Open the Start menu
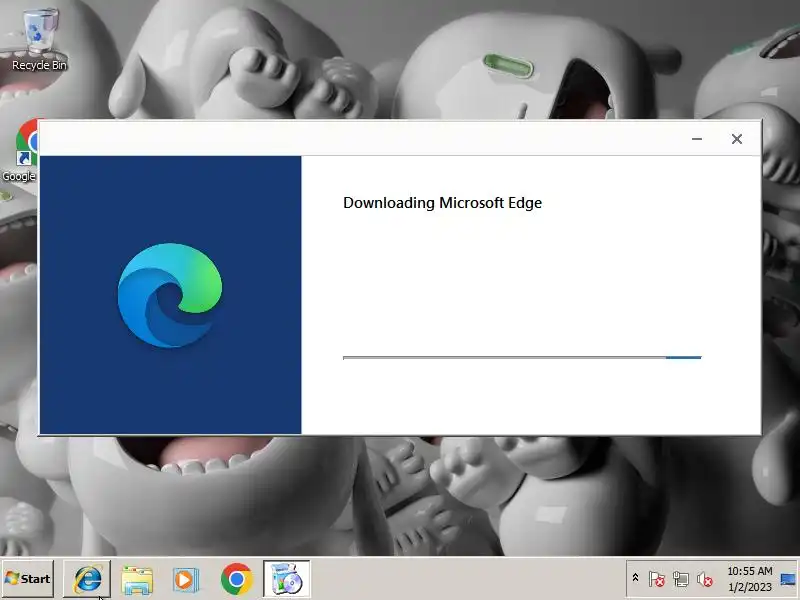The image size is (800, 600). coord(28,579)
